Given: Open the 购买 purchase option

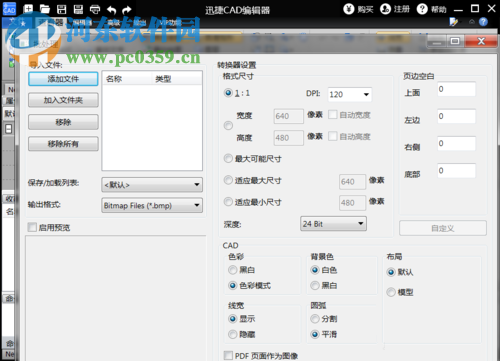Looking at the screenshot, I should pos(358,9).
